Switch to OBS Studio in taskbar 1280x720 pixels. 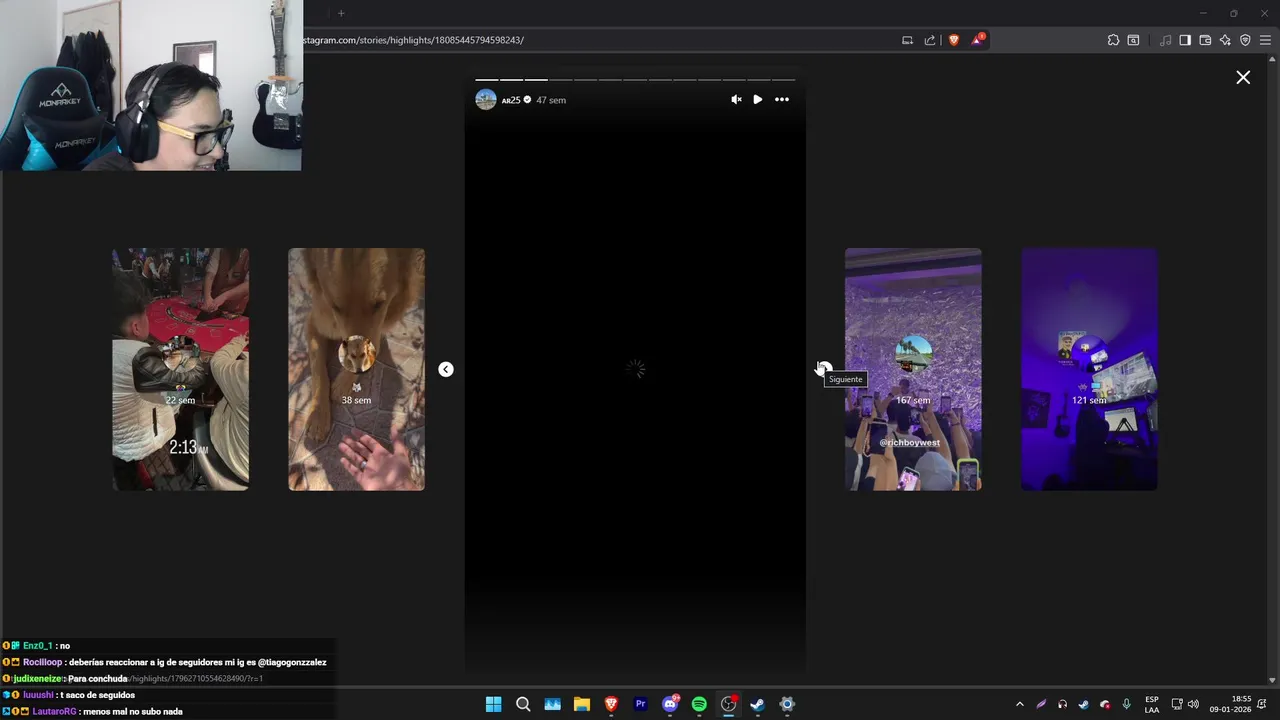(729, 704)
